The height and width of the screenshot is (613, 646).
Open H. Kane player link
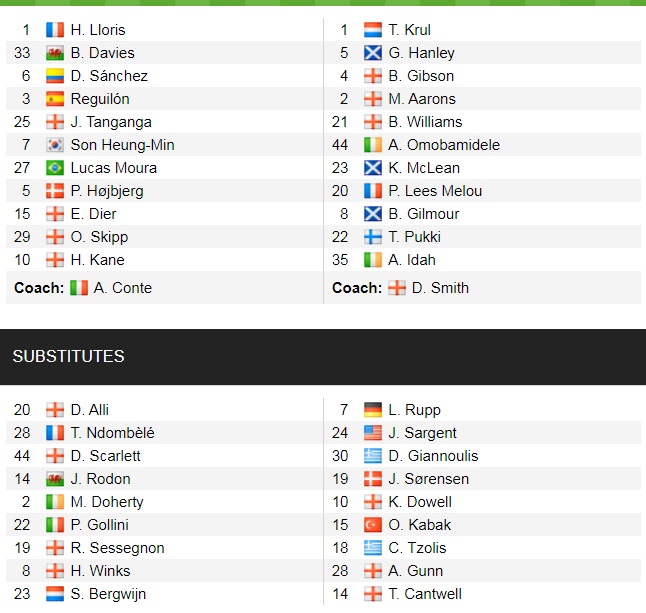coord(97,260)
